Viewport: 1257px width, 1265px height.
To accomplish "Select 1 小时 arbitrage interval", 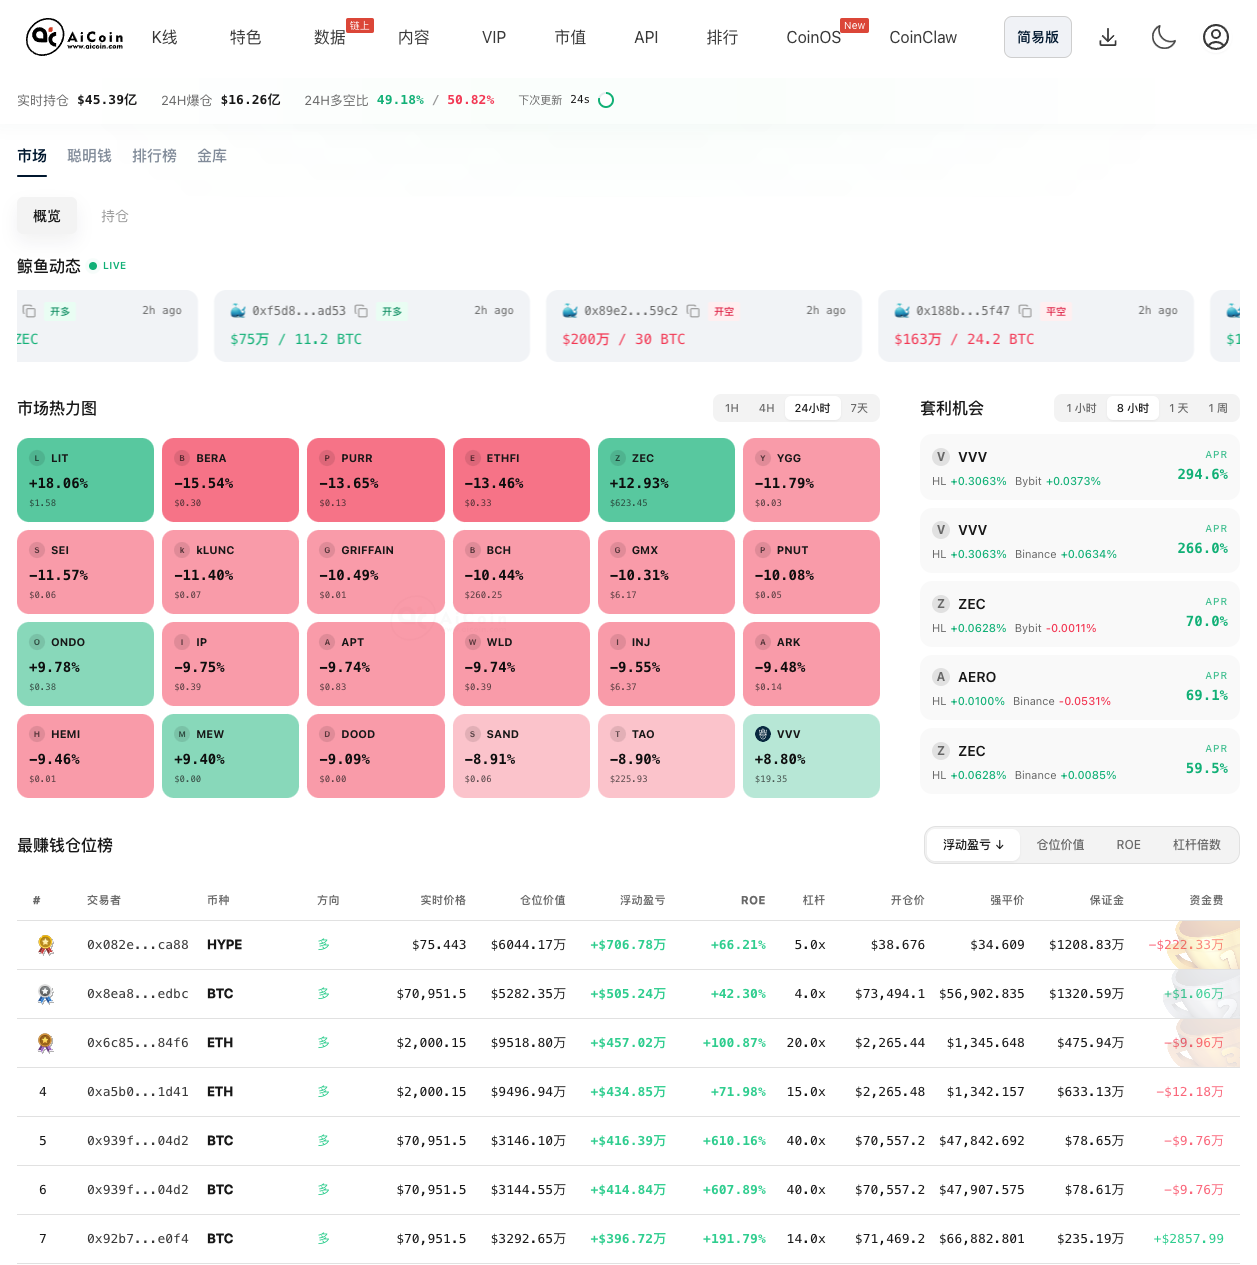I will tap(1081, 408).
